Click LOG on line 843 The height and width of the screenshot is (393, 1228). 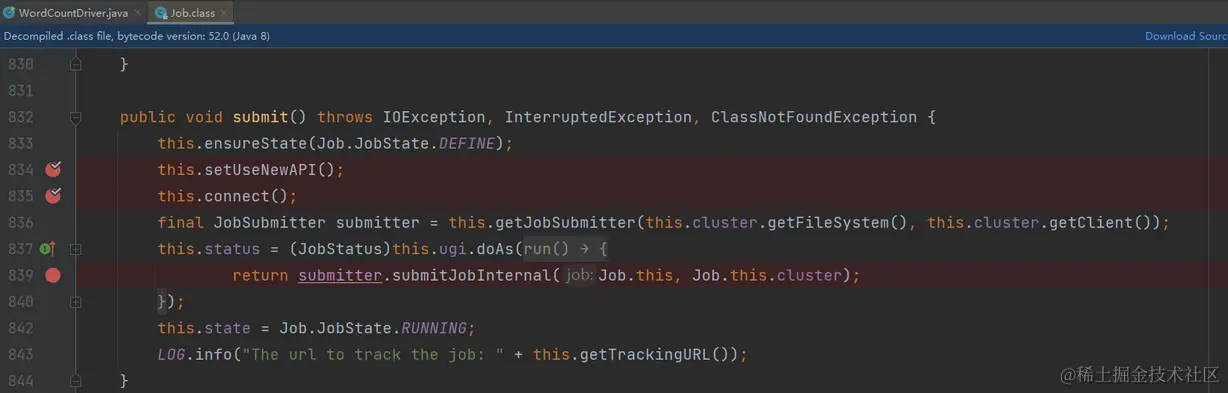coord(172,354)
